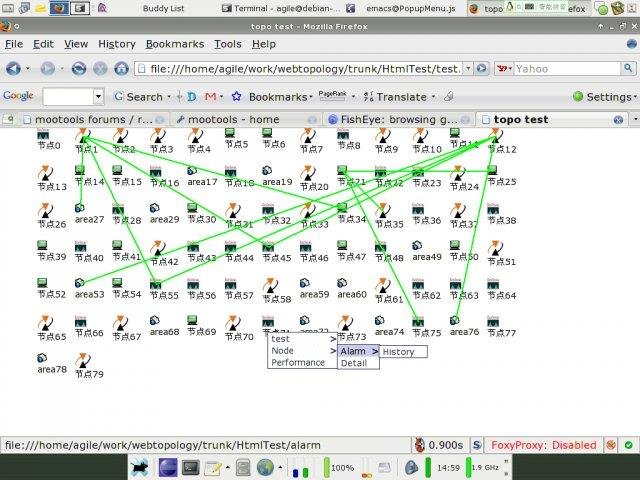
Task: Click the Settings button in Google toolbar
Action: point(602,97)
